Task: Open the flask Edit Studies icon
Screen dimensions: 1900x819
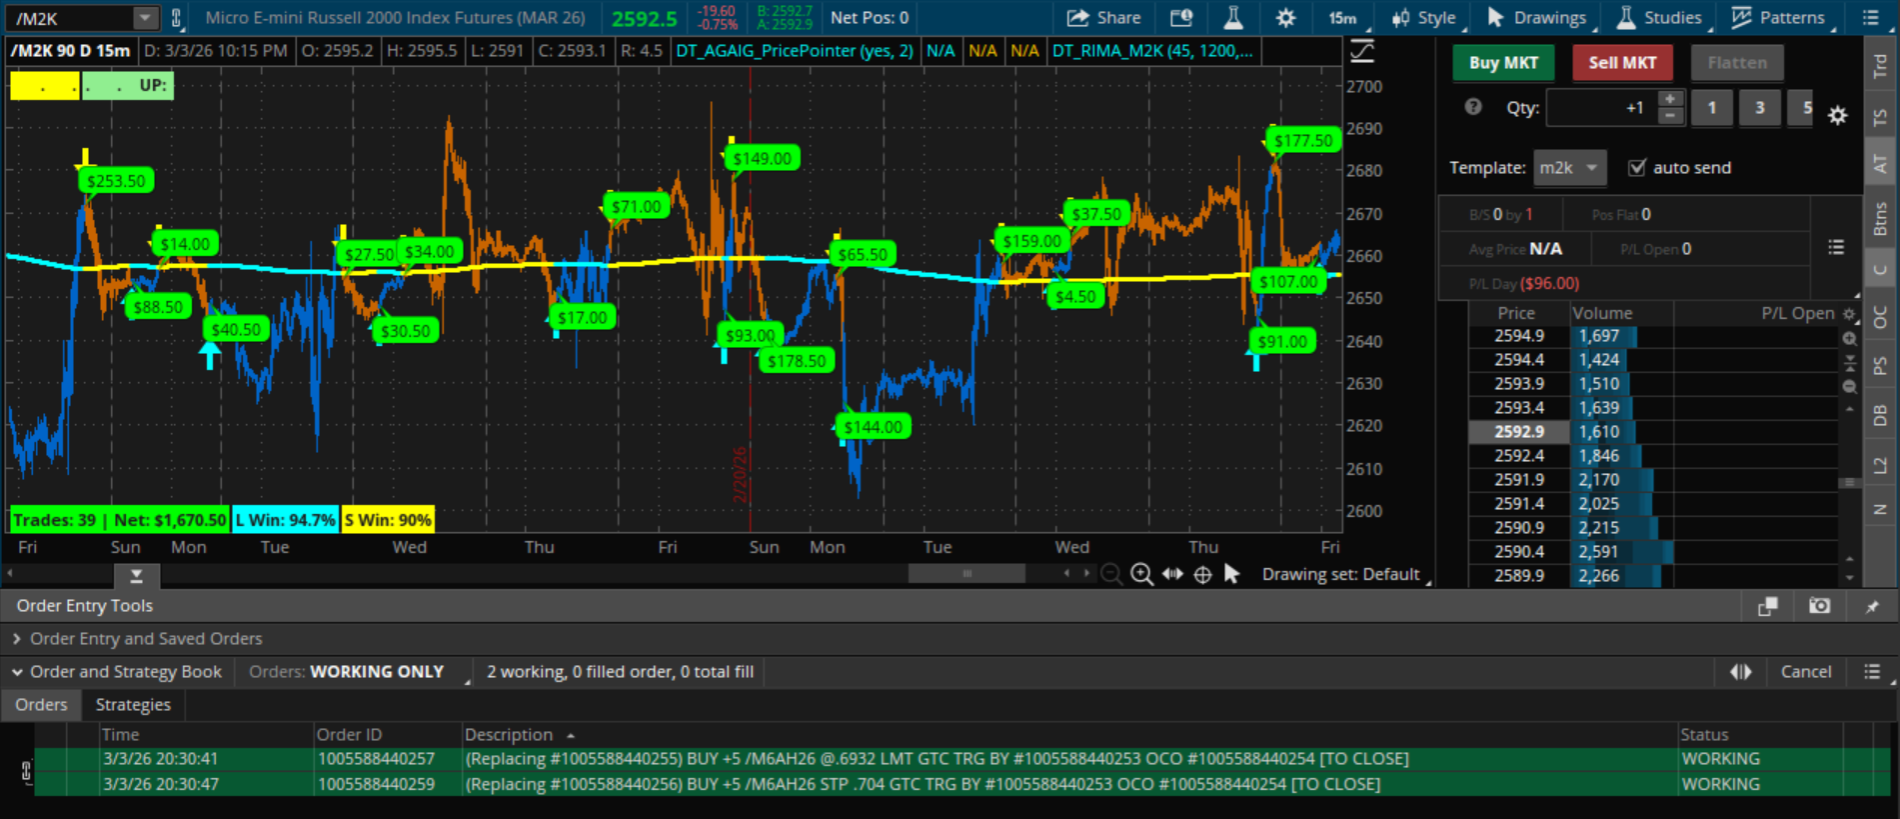Action: point(1233,18)
